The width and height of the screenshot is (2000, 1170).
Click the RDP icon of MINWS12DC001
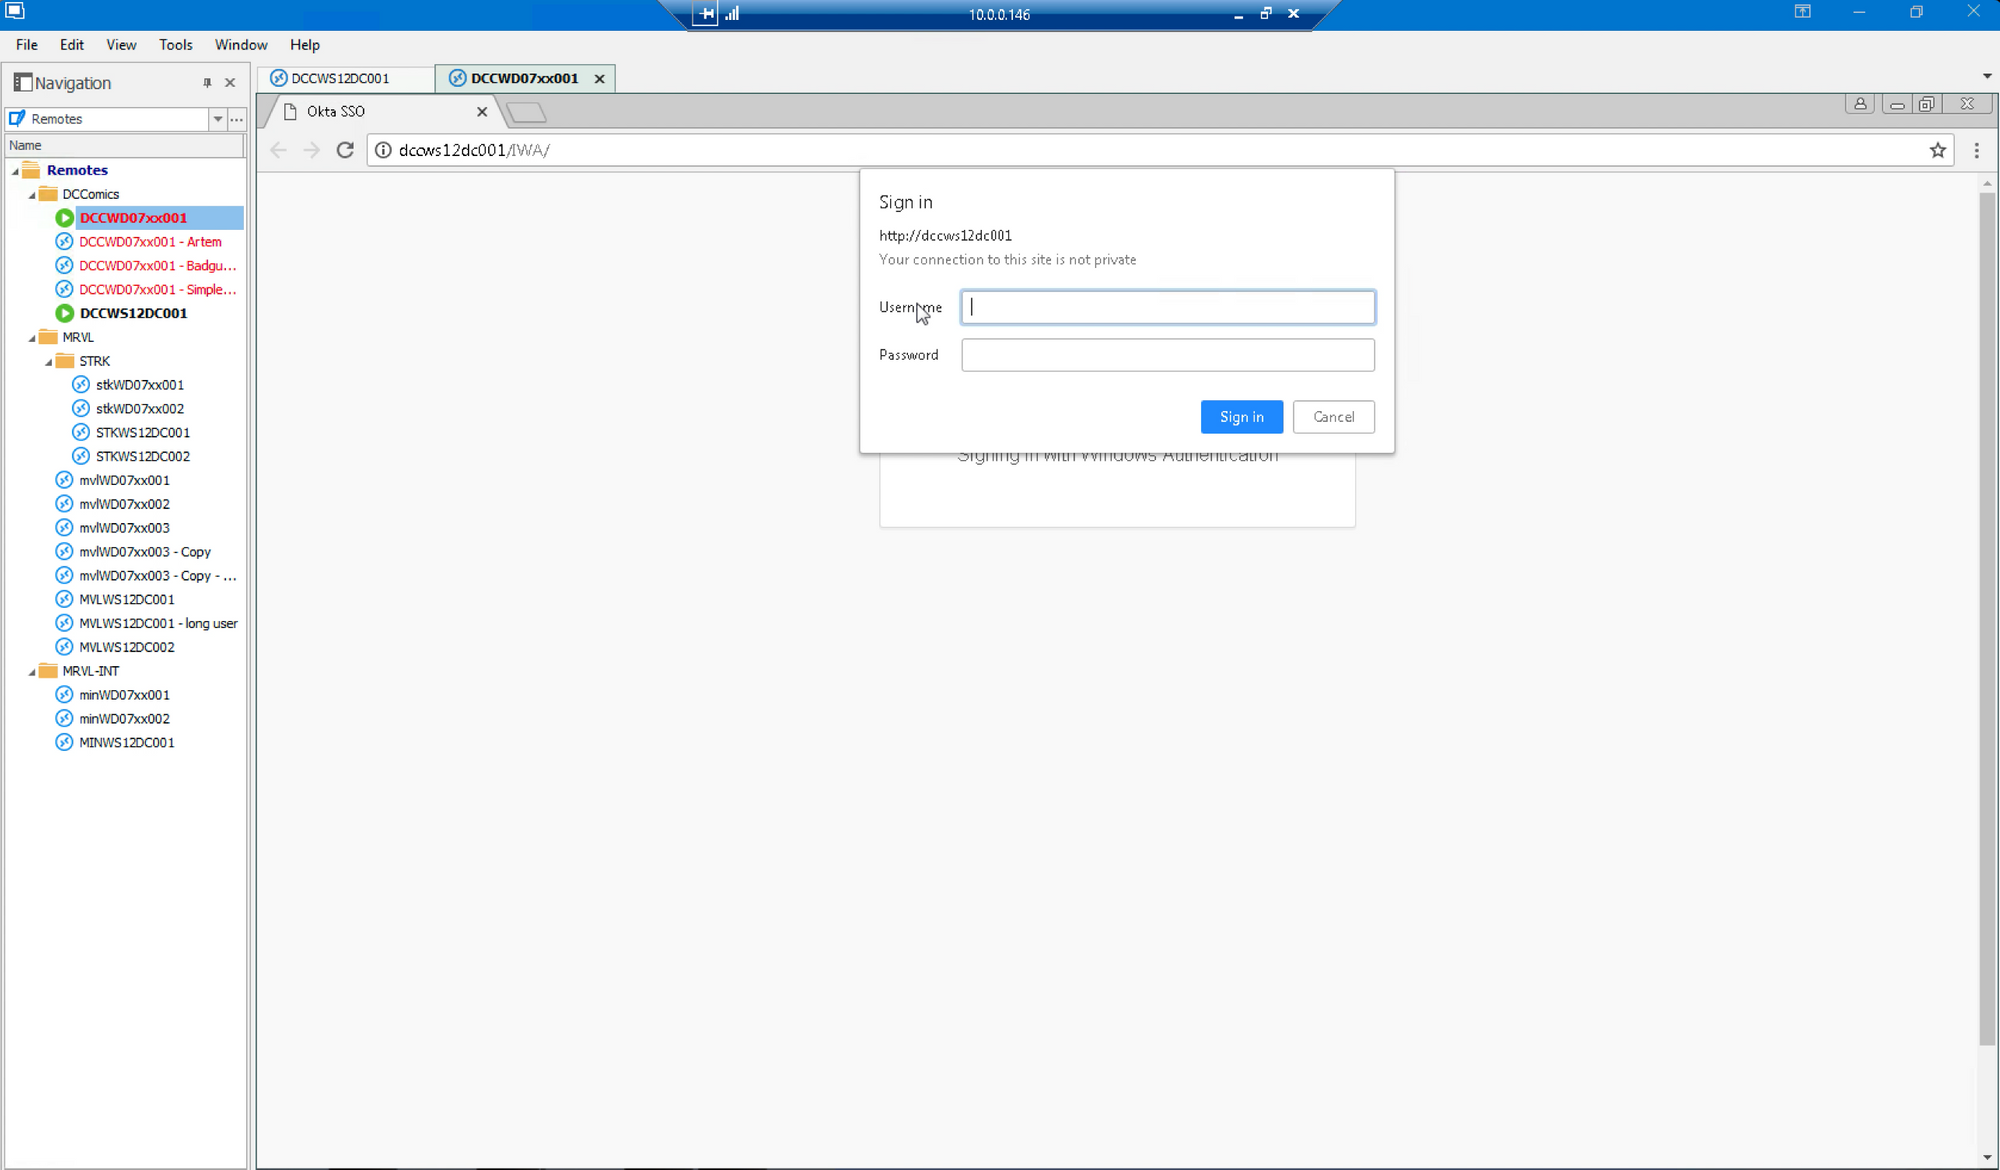(x=65, y=742)
